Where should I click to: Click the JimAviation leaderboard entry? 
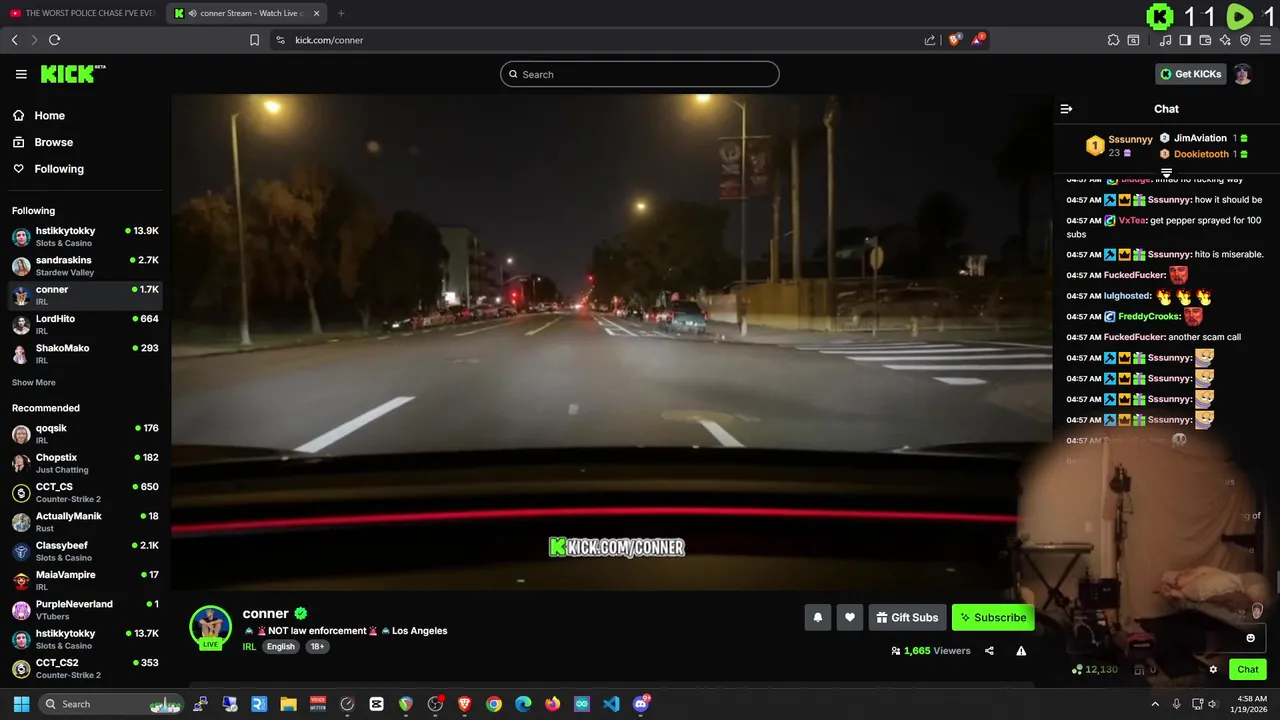point(1204,139)
